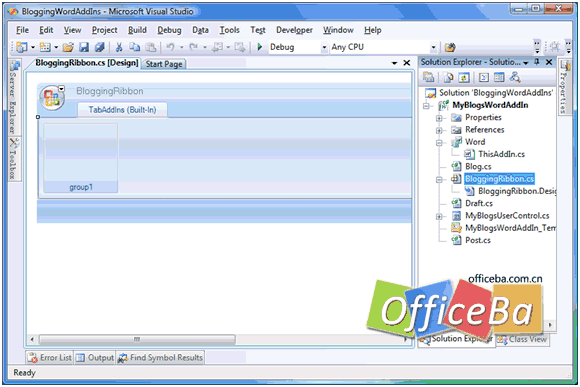Expand the Properties tree node
The height and width of the screenshot is (387, 580).
point(439,118)
